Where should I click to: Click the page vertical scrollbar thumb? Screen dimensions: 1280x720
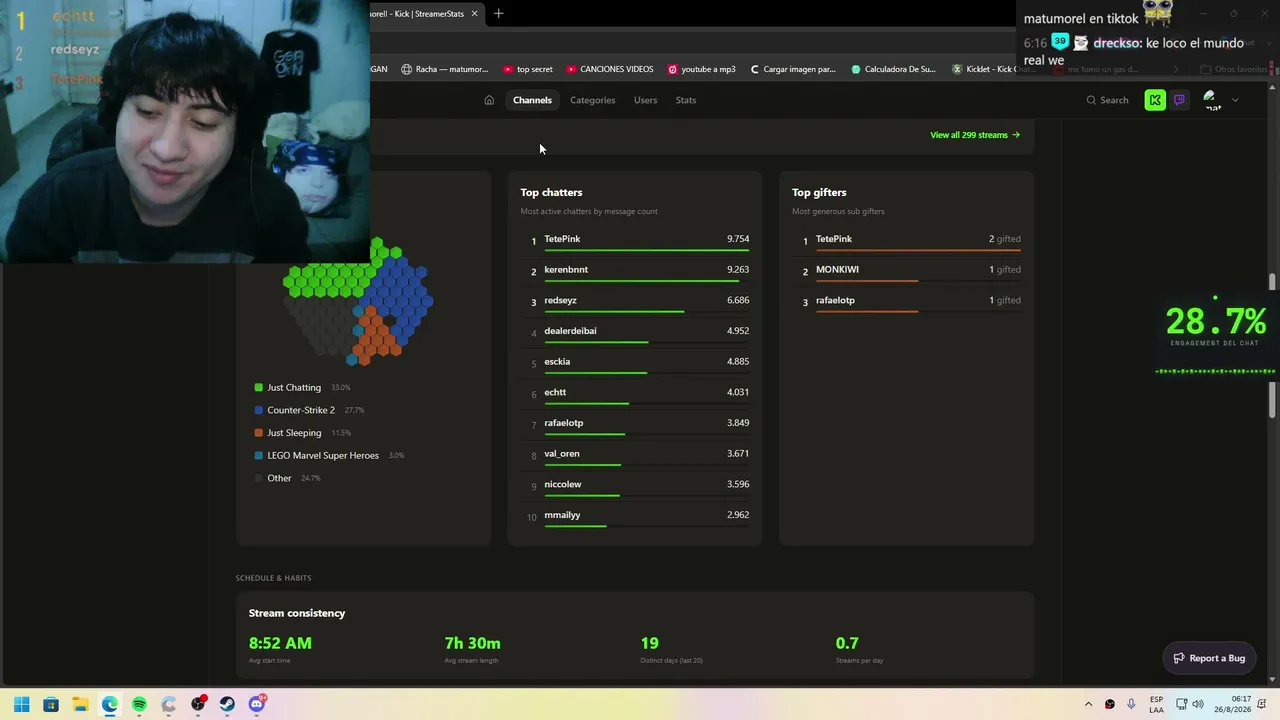point(1273,347)
